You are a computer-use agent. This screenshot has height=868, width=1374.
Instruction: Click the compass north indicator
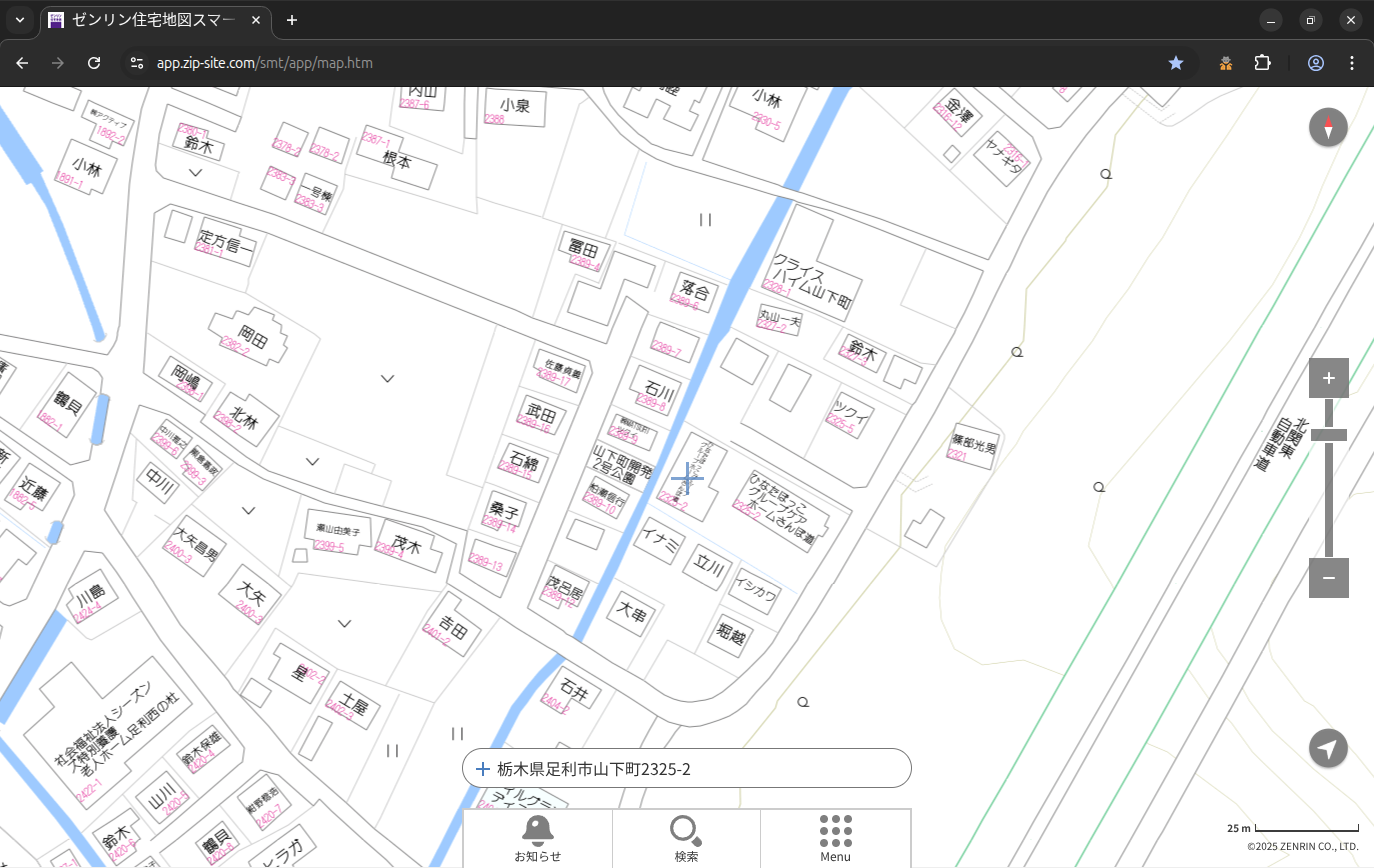point(1328,128)
